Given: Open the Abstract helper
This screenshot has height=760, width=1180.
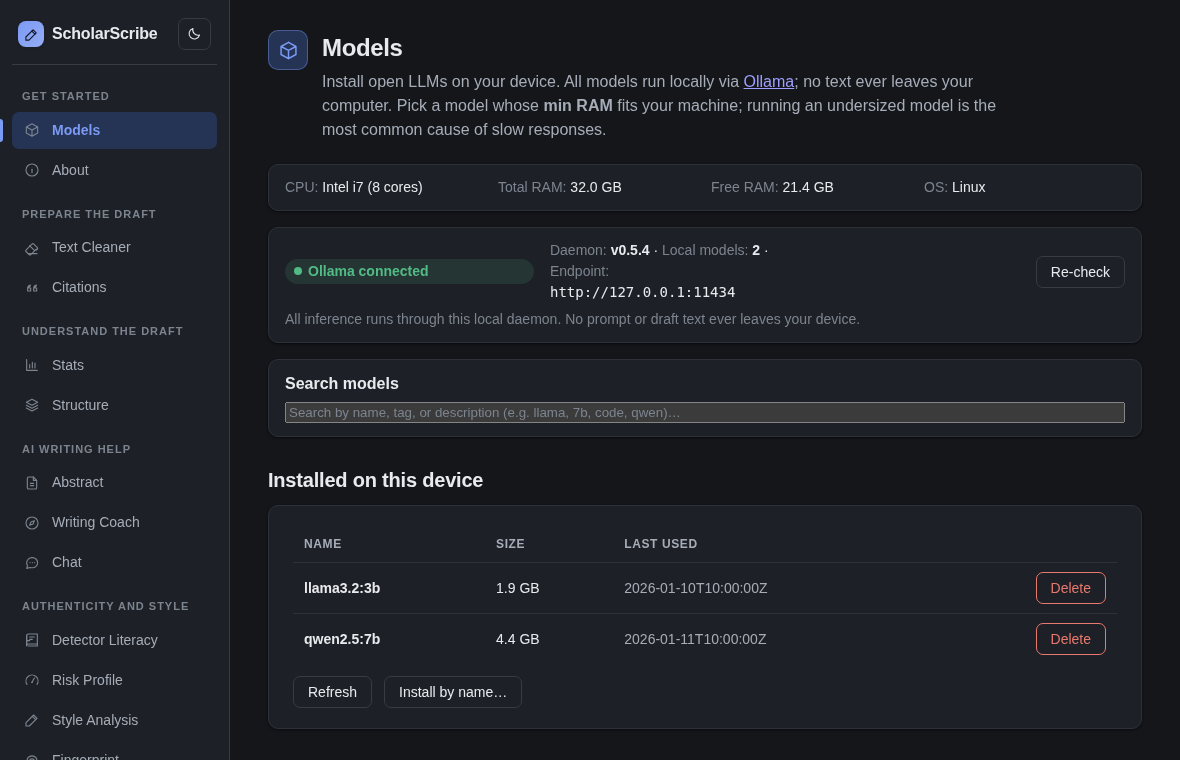Looking at the screenshot, I should 114,482.
